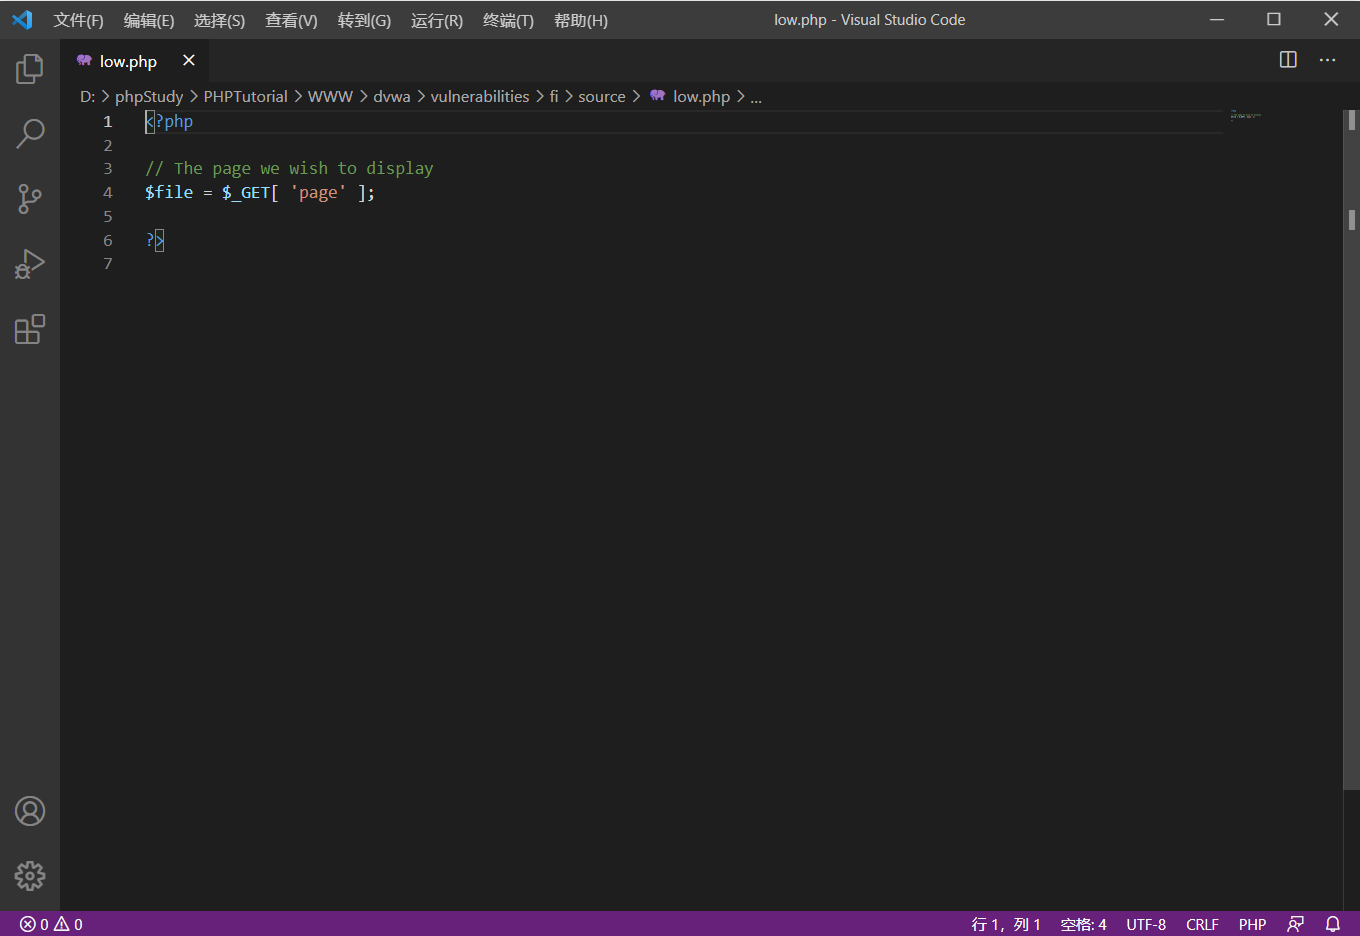The image size is (1360, 936).
Task: Expand the 'vulnerabilities' breadcrumb folder
Action: coord(479,97)
